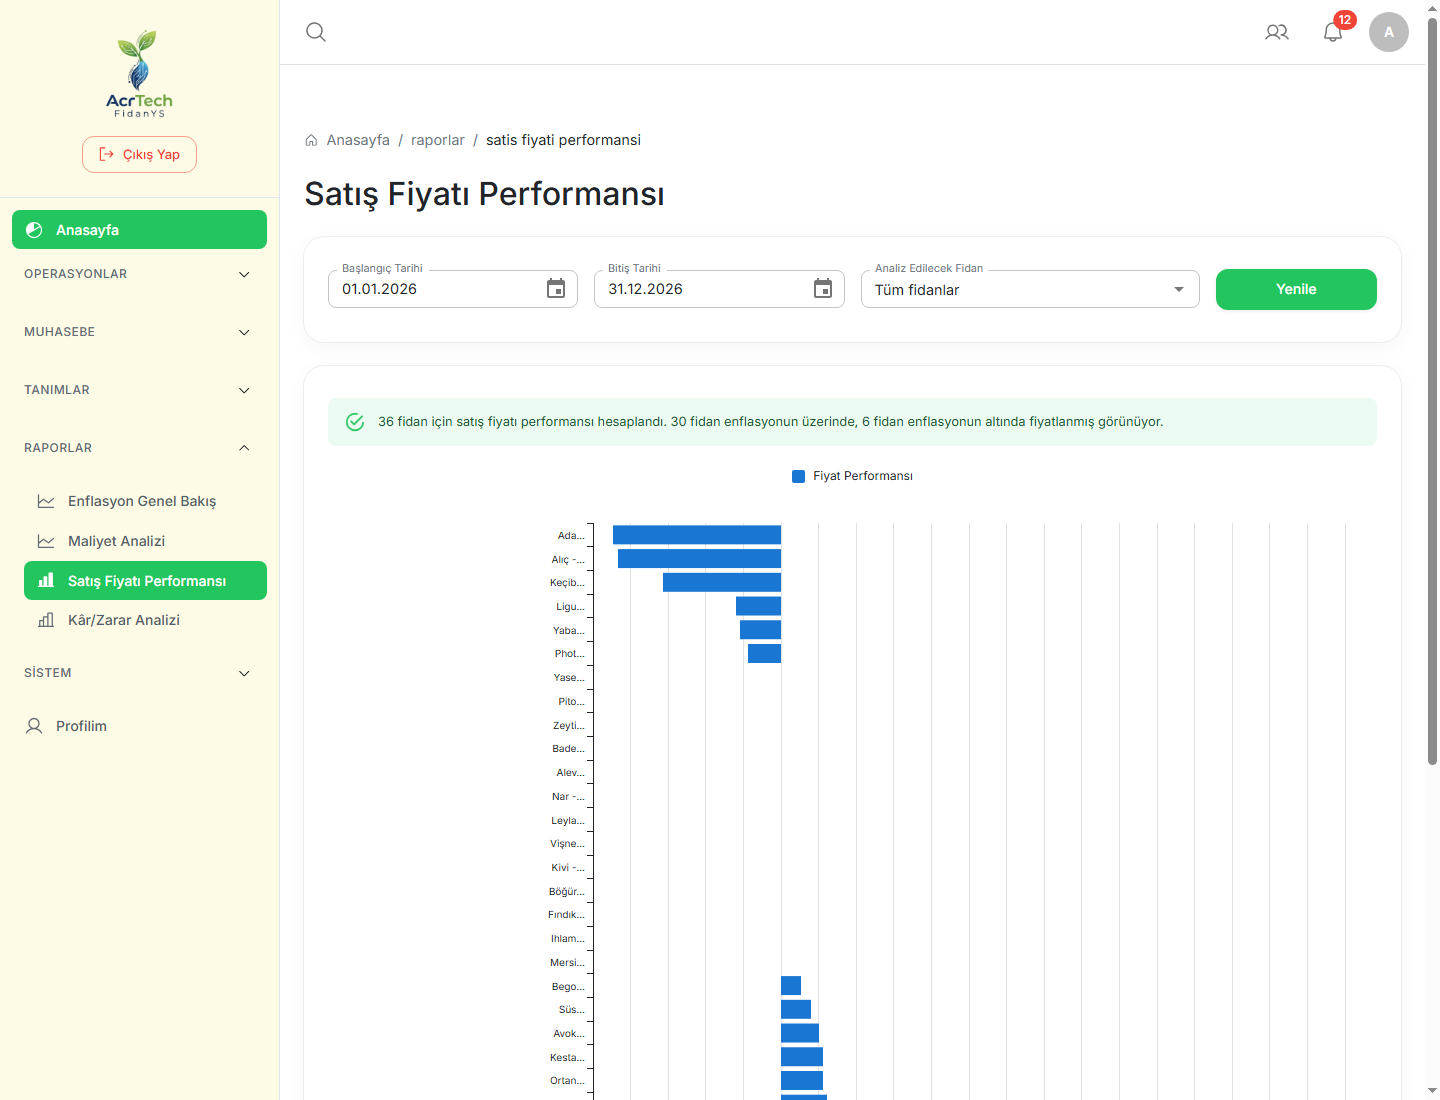Click the 'Ihlam...' axis label
The height and width of the screenshot is (1100, 1440).
(568, 939)
